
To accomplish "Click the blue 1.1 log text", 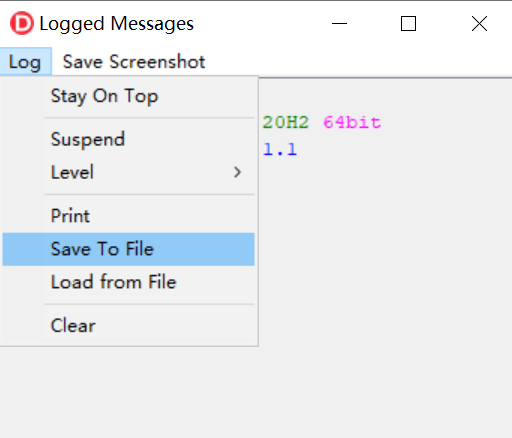I will coord(280,149).
